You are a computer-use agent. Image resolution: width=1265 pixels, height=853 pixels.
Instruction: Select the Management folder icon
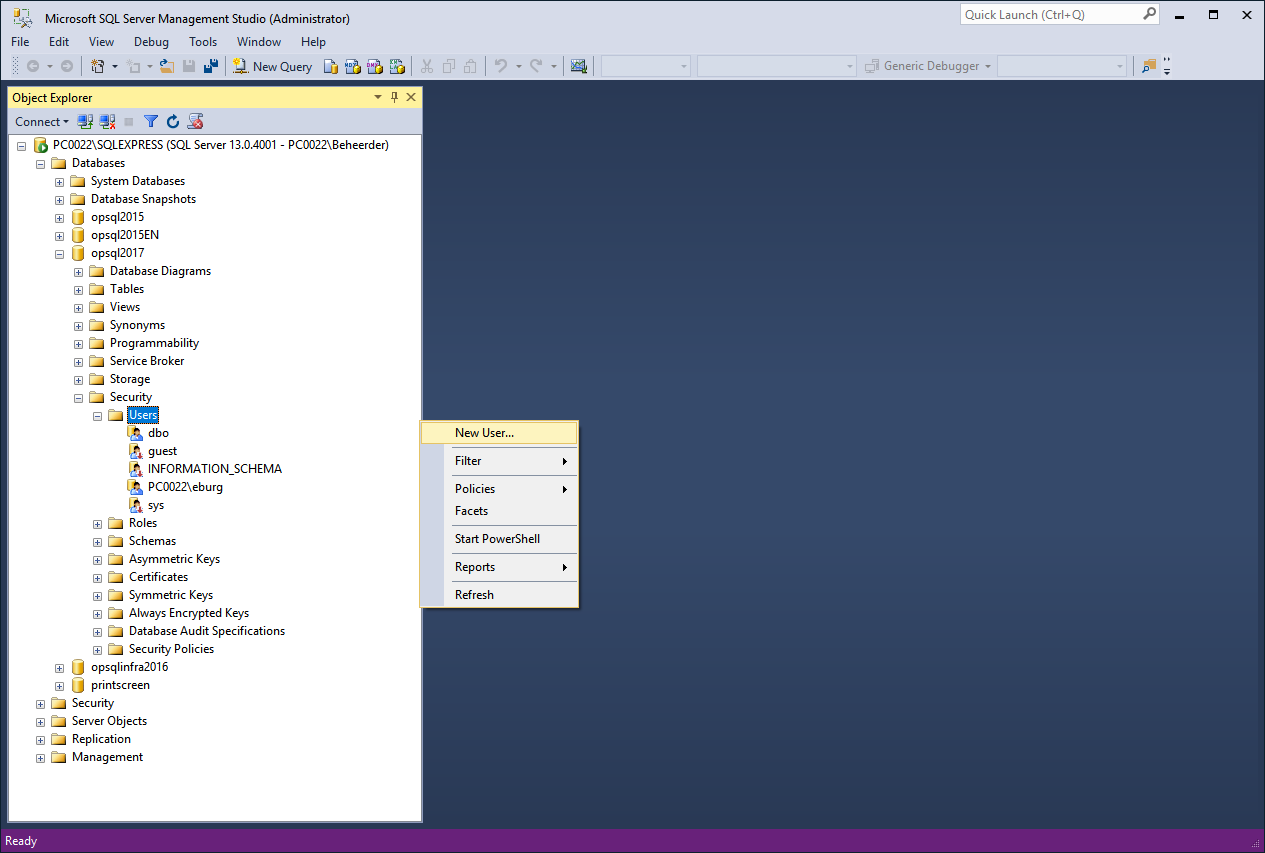[59, 757]
